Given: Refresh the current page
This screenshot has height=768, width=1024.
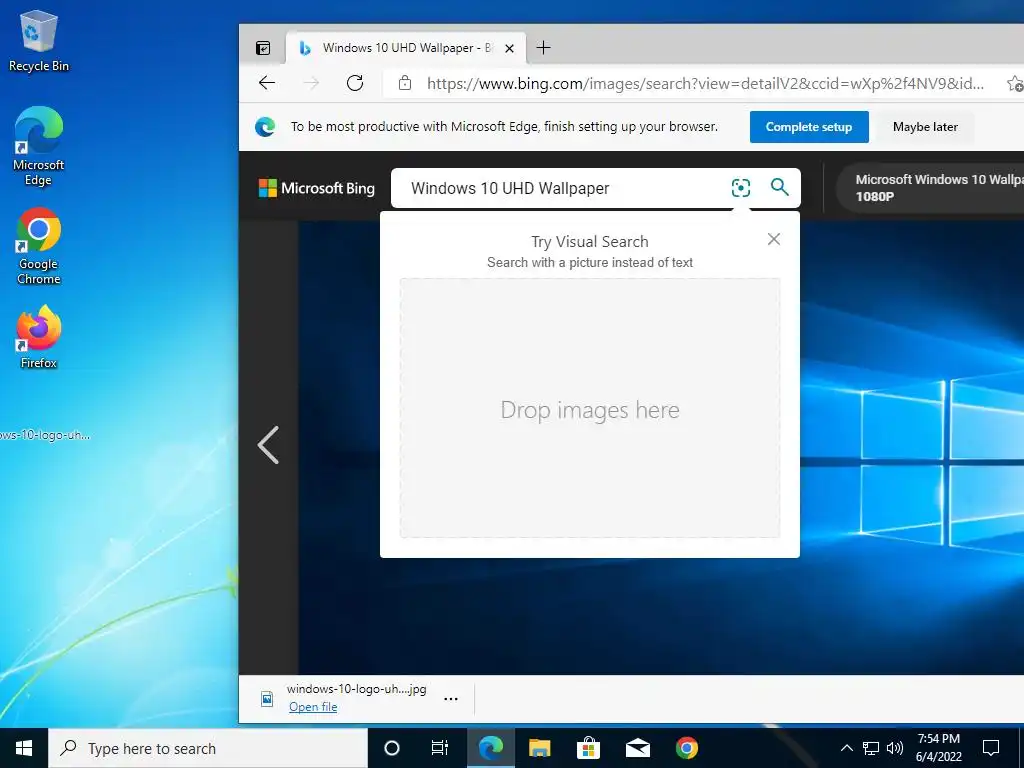Looking at the screenshot, I should pyautogui.click(x=355, y=83).
